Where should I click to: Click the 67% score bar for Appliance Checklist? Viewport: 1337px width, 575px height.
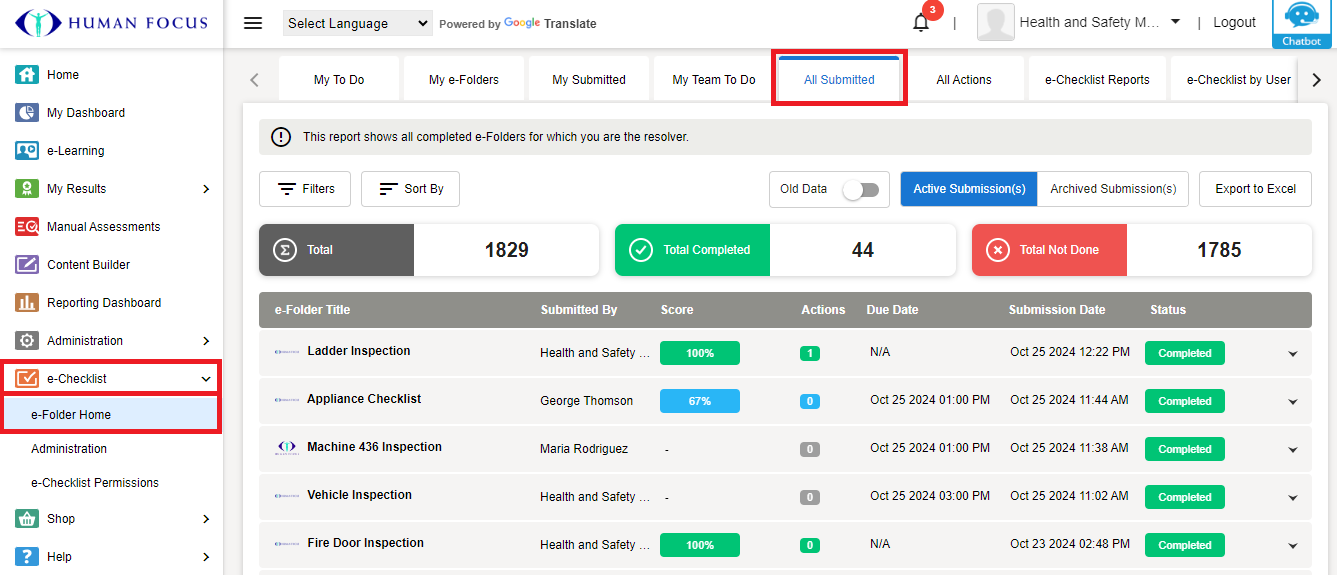tap(699, 401)
